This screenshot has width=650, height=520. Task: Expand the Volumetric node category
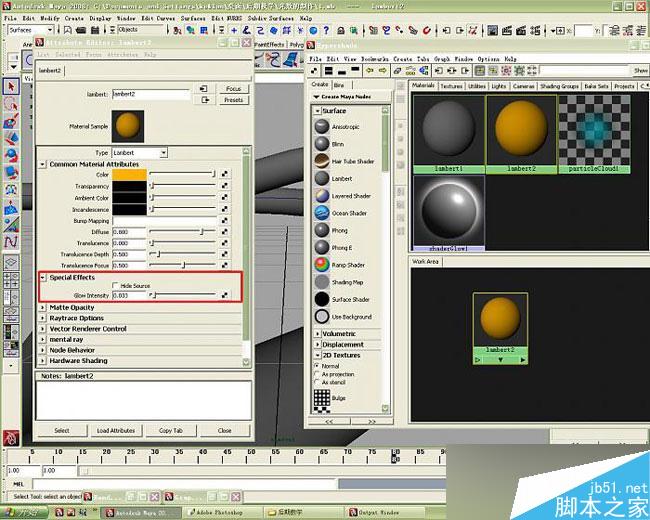click(318, 334)
